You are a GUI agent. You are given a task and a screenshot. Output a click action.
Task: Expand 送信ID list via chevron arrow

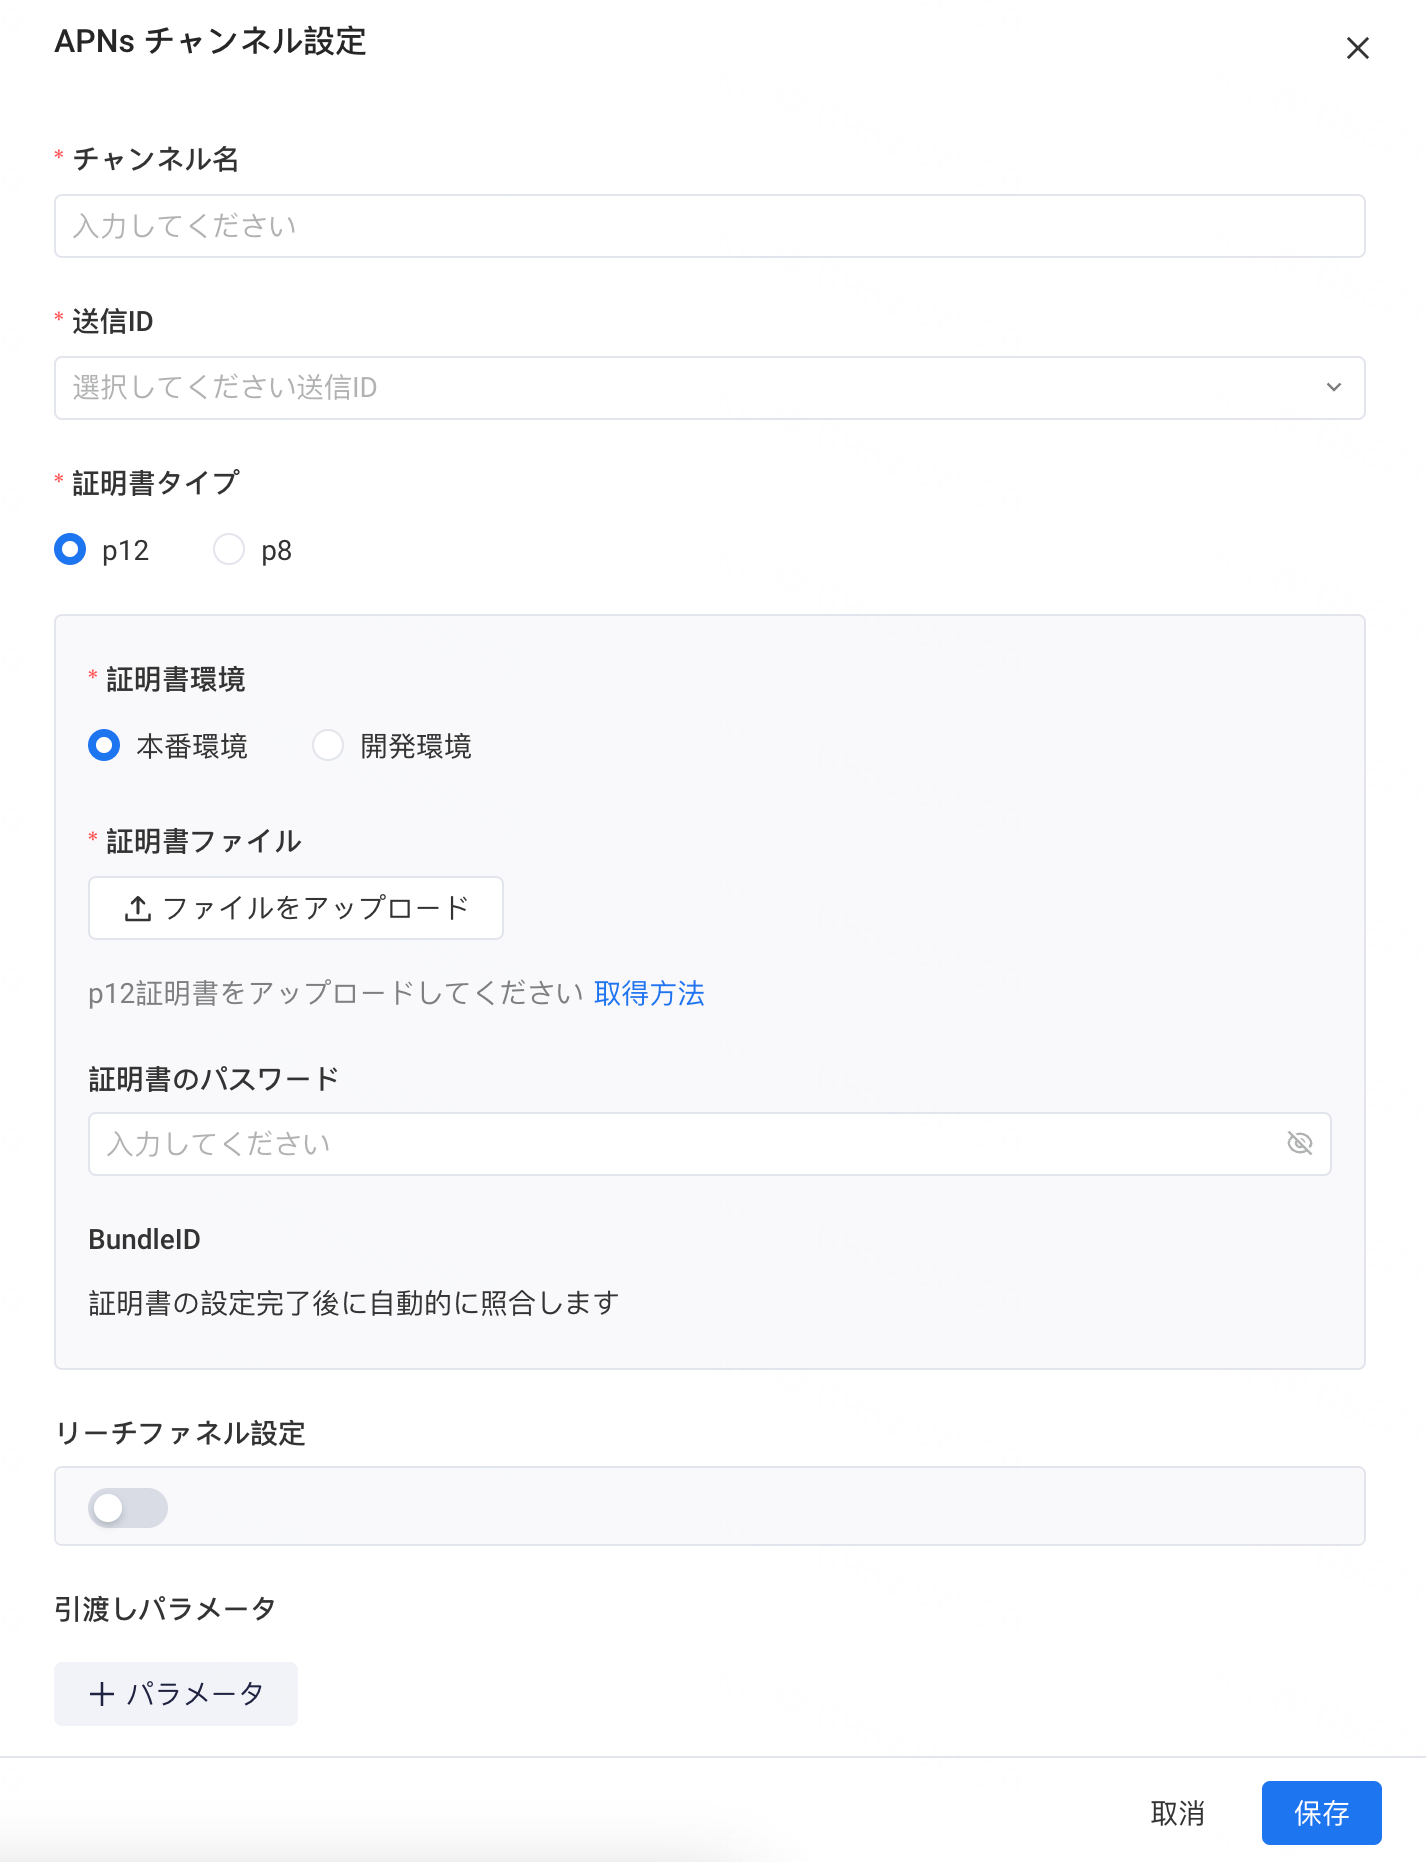1333,388
